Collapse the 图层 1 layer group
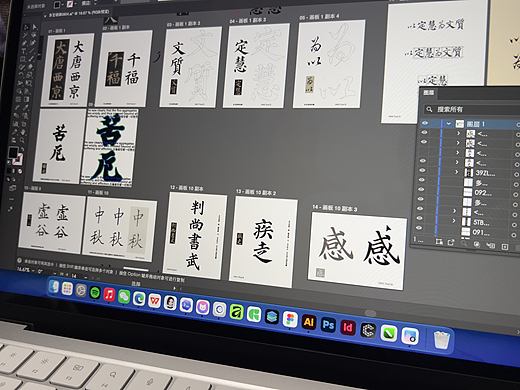 [x=449, y=124]
